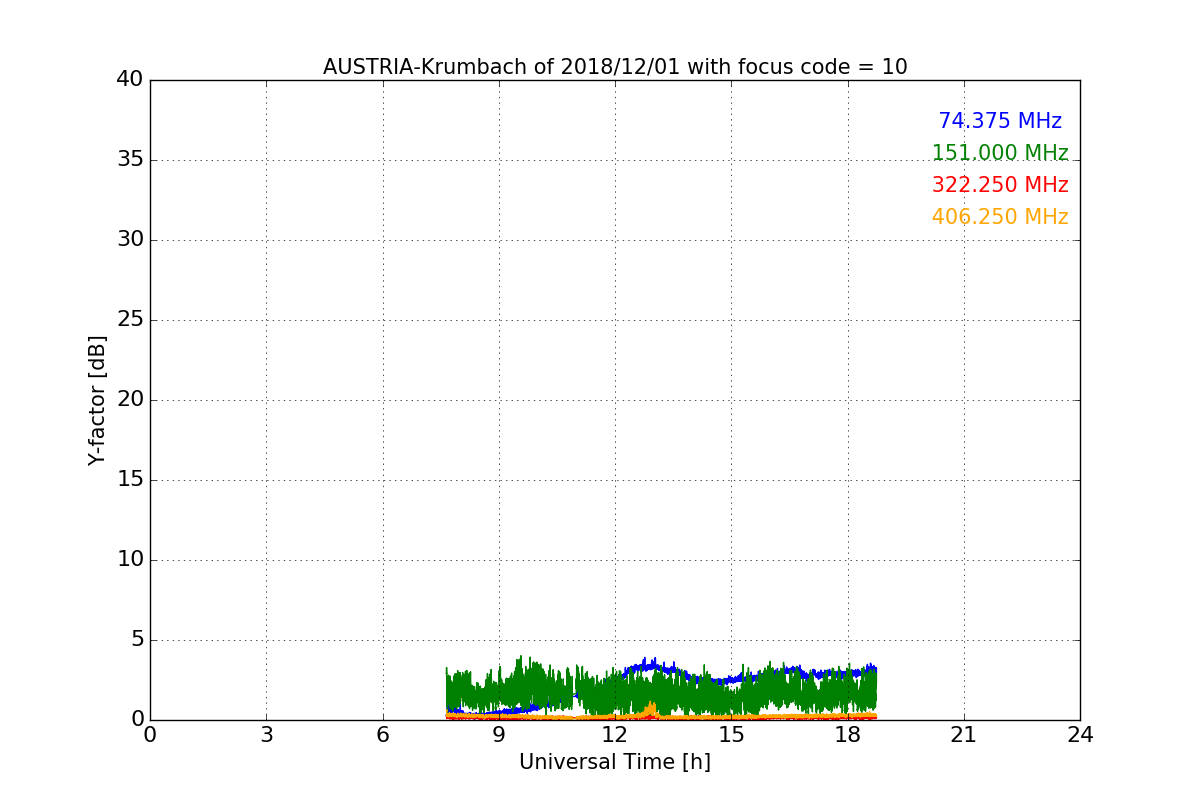Click the orange 406.250 MHz peak near 13h
Screen dimensions: 1200x800
[652, 709]
